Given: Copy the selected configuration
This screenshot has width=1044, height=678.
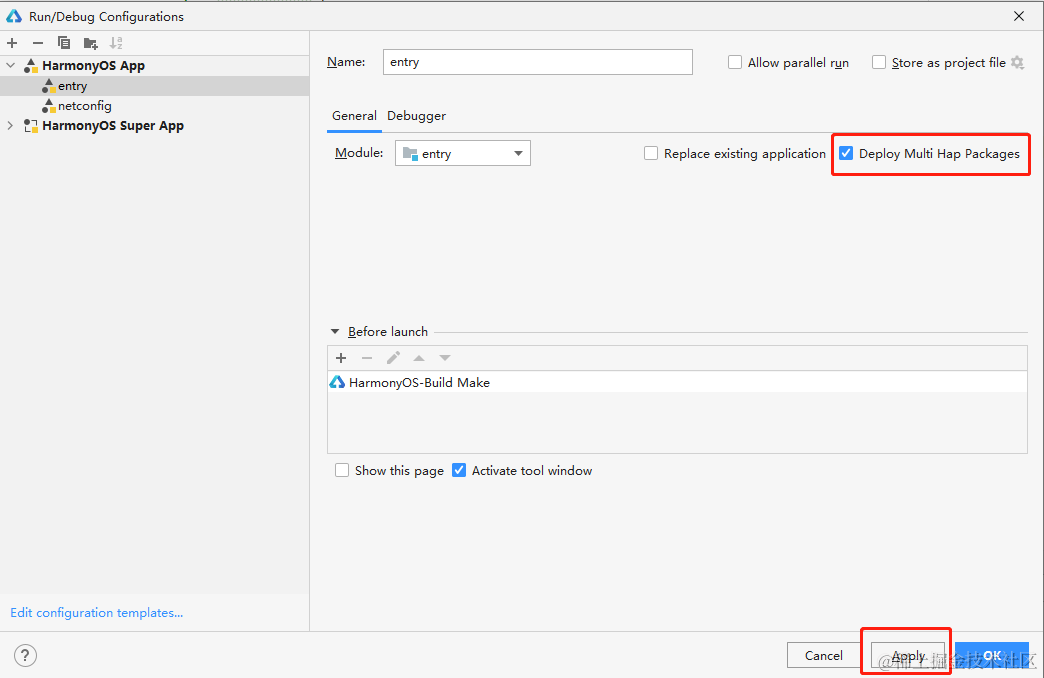Looking at the screenshot, I should tap(64, 43).
